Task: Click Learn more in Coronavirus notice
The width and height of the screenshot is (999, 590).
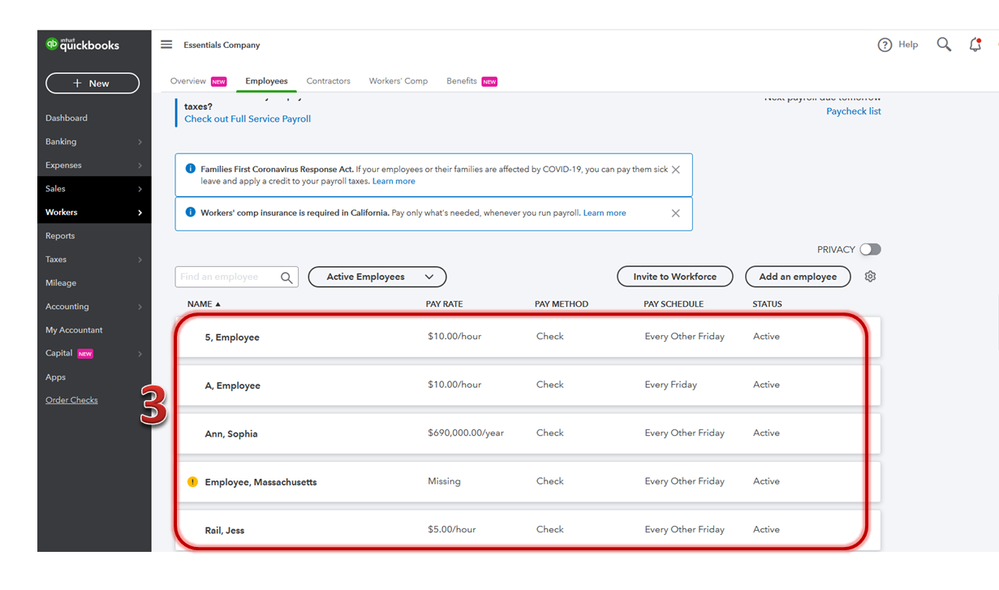Action: click(394, 181)
